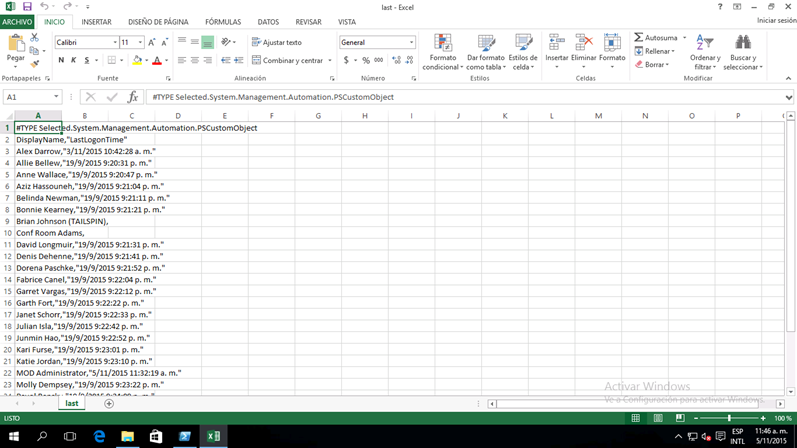Click Ajustar texto button
Screen dimensions: 797x448
pyautogui.click(x=277, y=43)
